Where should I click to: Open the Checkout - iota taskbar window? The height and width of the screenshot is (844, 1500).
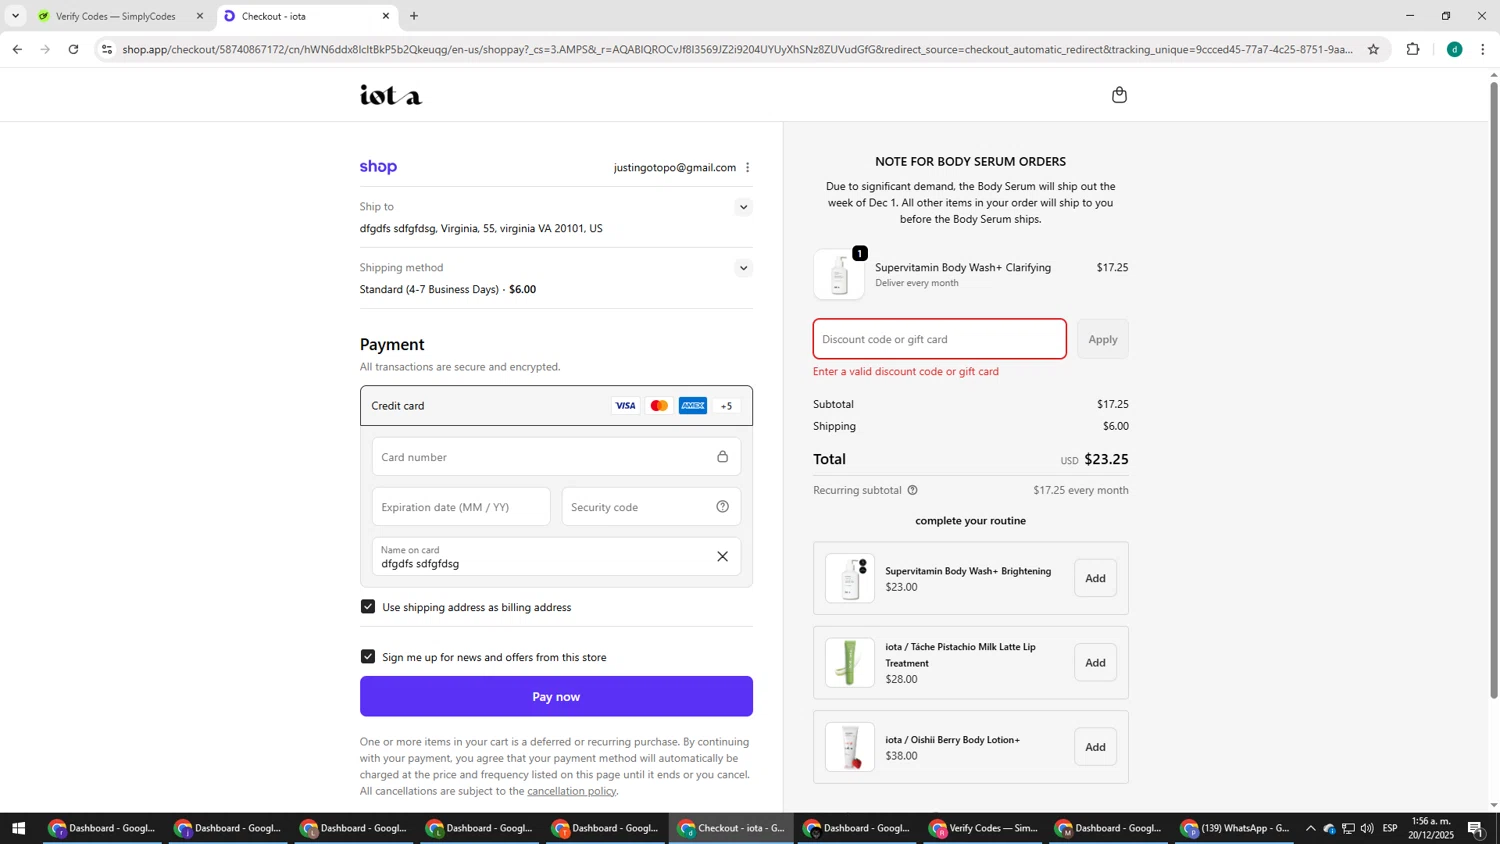(x=732, y=828)
